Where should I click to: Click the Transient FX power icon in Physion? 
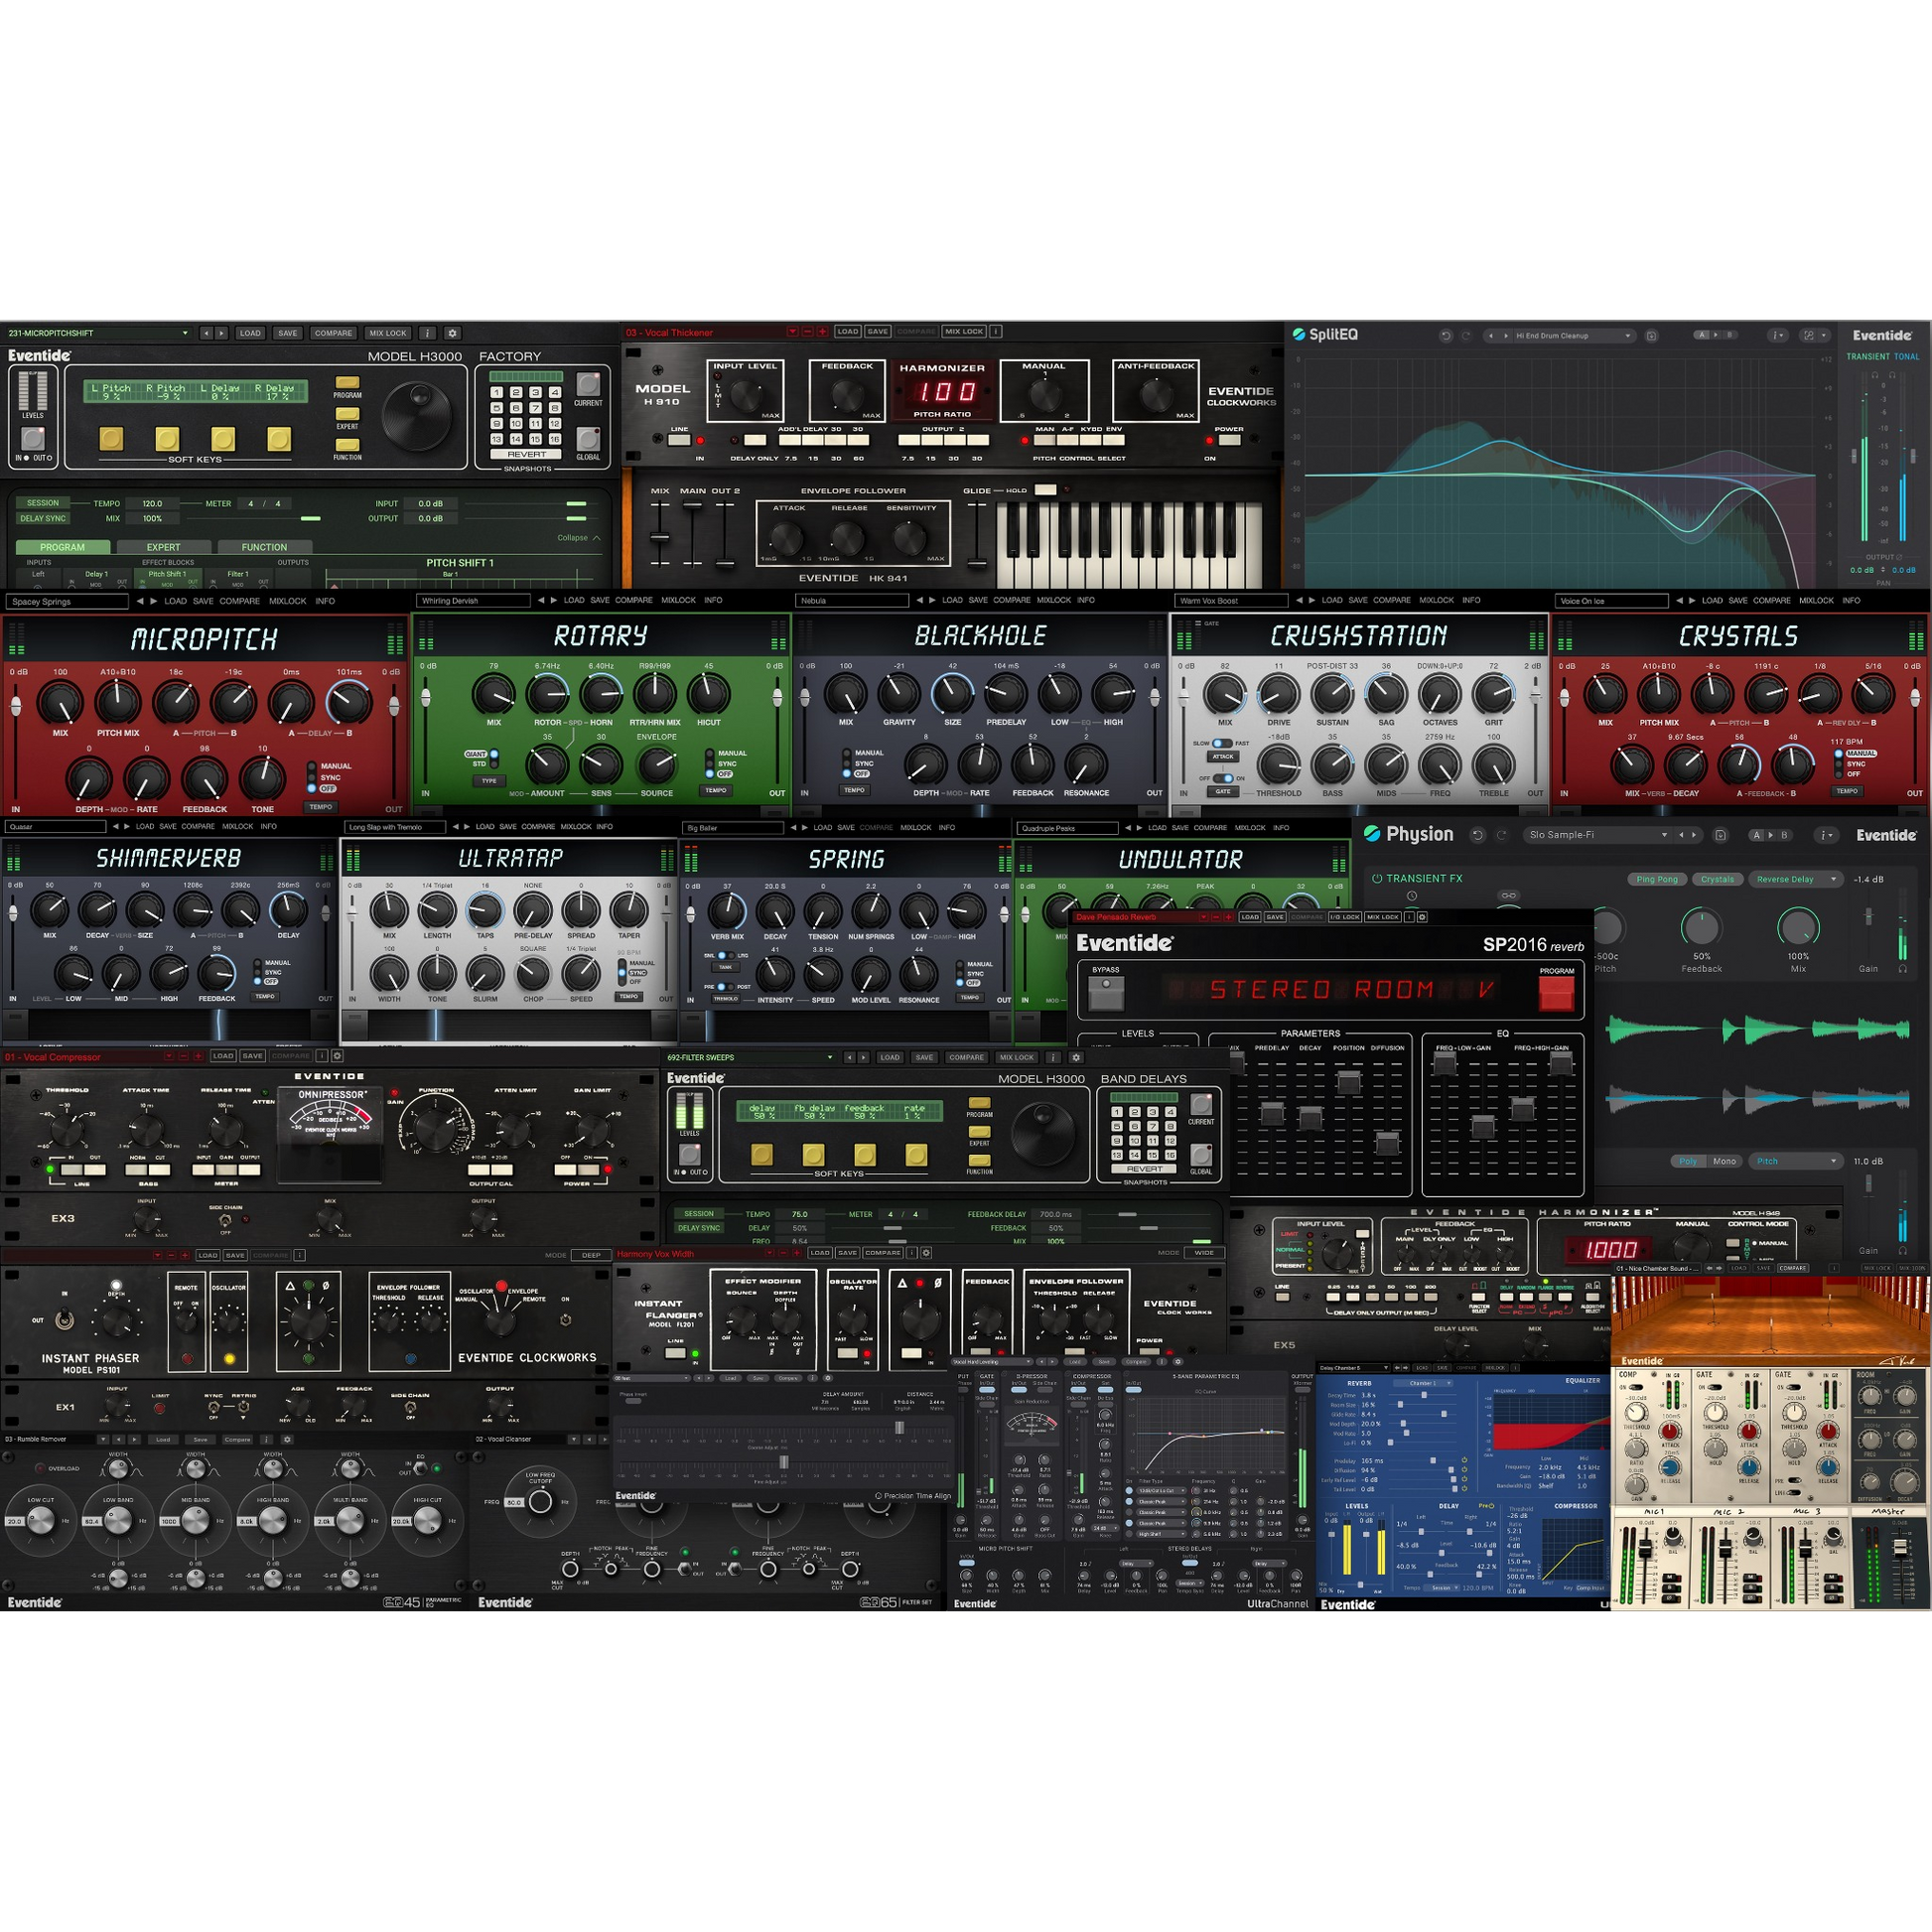1377,879
